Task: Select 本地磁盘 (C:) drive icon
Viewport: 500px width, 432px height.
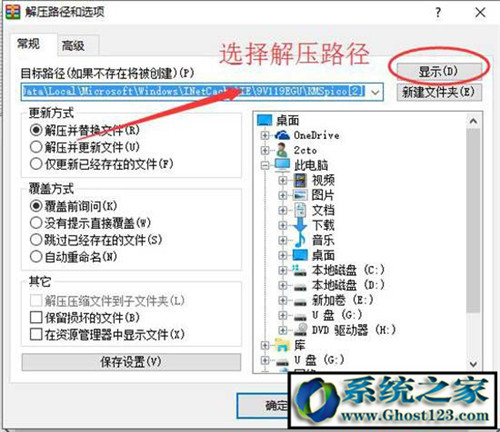Action: click(300, 270)
